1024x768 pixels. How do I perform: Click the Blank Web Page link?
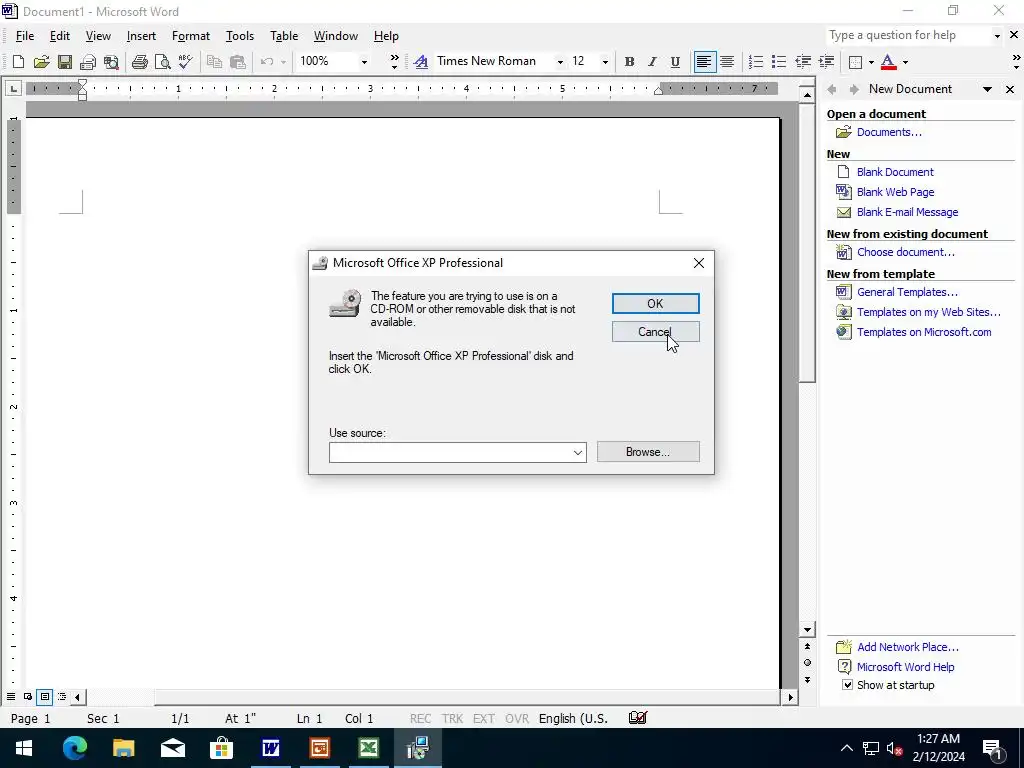click(895, 192)
